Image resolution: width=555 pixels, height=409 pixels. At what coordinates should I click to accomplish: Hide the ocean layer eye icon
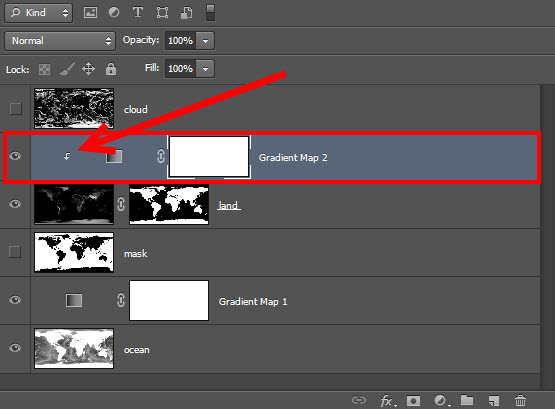[x=15, y=348]
